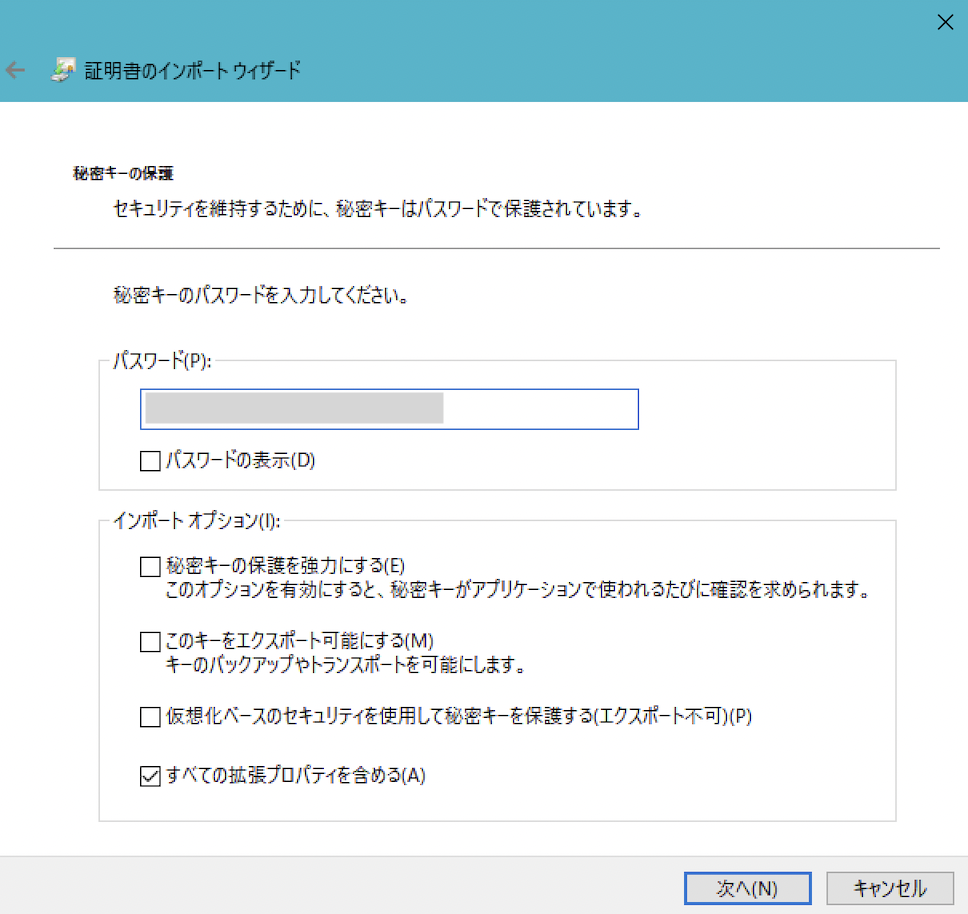968x914 pixels.
Task: Click the back arrow in the wizard header
Action: coord(16,70)
